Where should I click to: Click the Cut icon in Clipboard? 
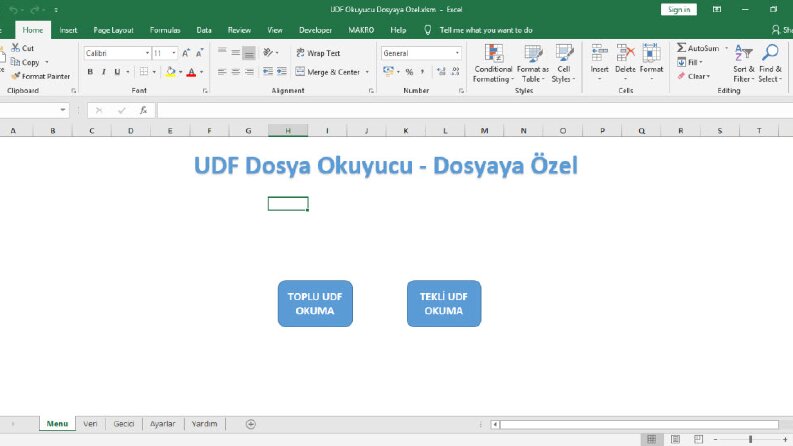[x=16, y=48]
